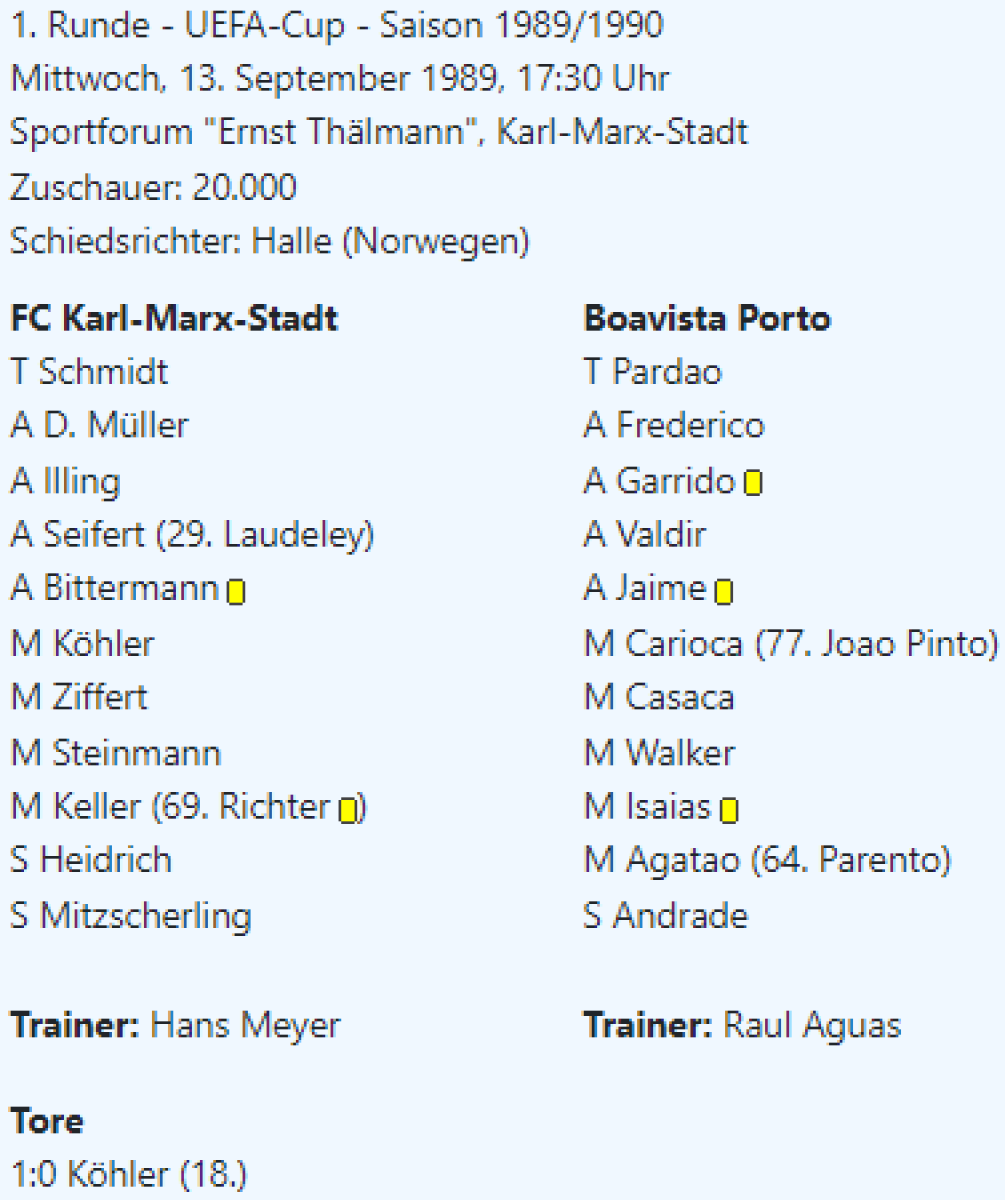Click the yellow card icon beside Isaias
Viewport: 1005px width, 1200px height.
pos(729,809)
